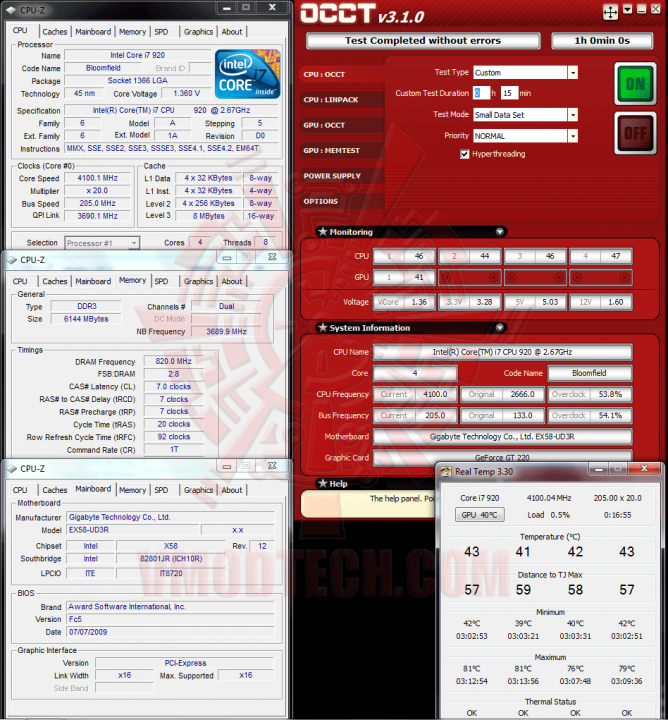Switch to Caches tab in top CPU-Z

click(55, 32)
